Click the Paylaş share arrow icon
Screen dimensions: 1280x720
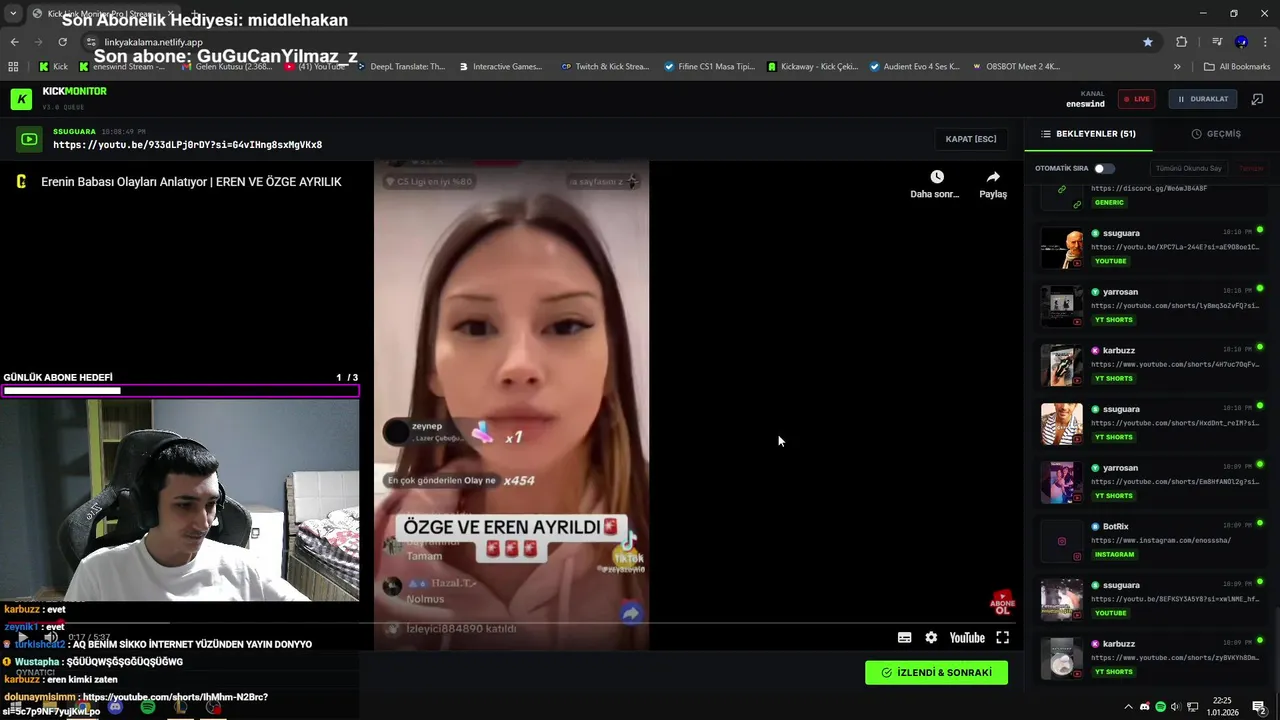[993, 177]
